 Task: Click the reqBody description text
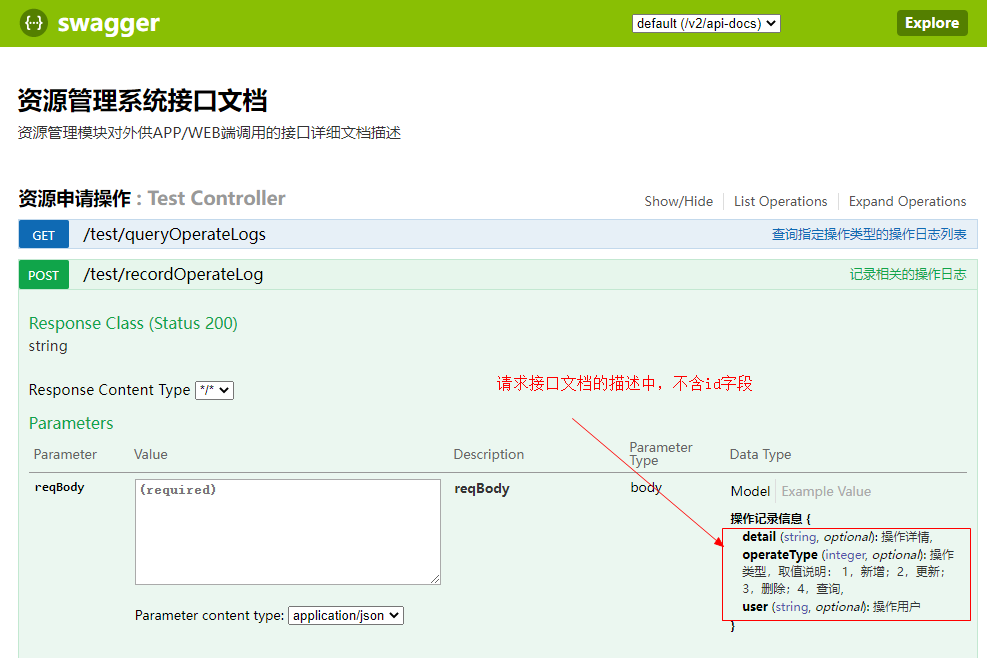[482, 489]
